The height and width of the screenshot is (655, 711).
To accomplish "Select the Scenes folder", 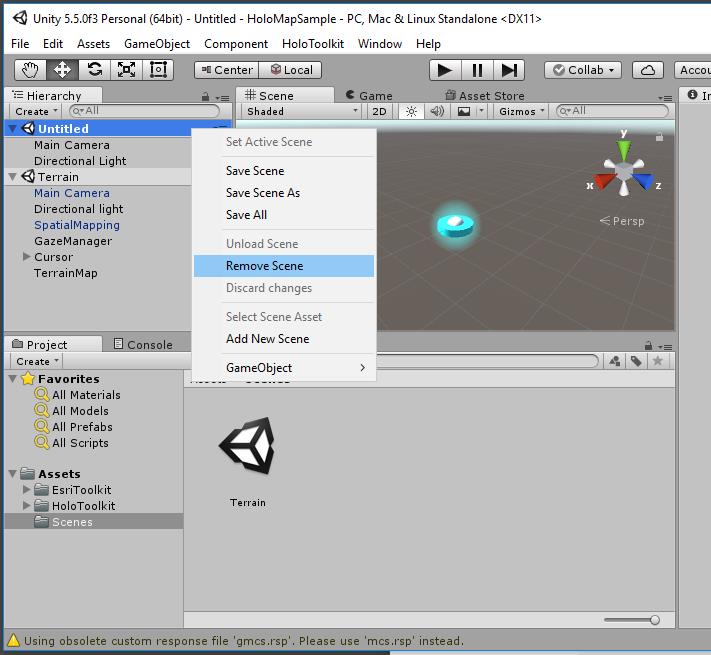I will point(93,522).
